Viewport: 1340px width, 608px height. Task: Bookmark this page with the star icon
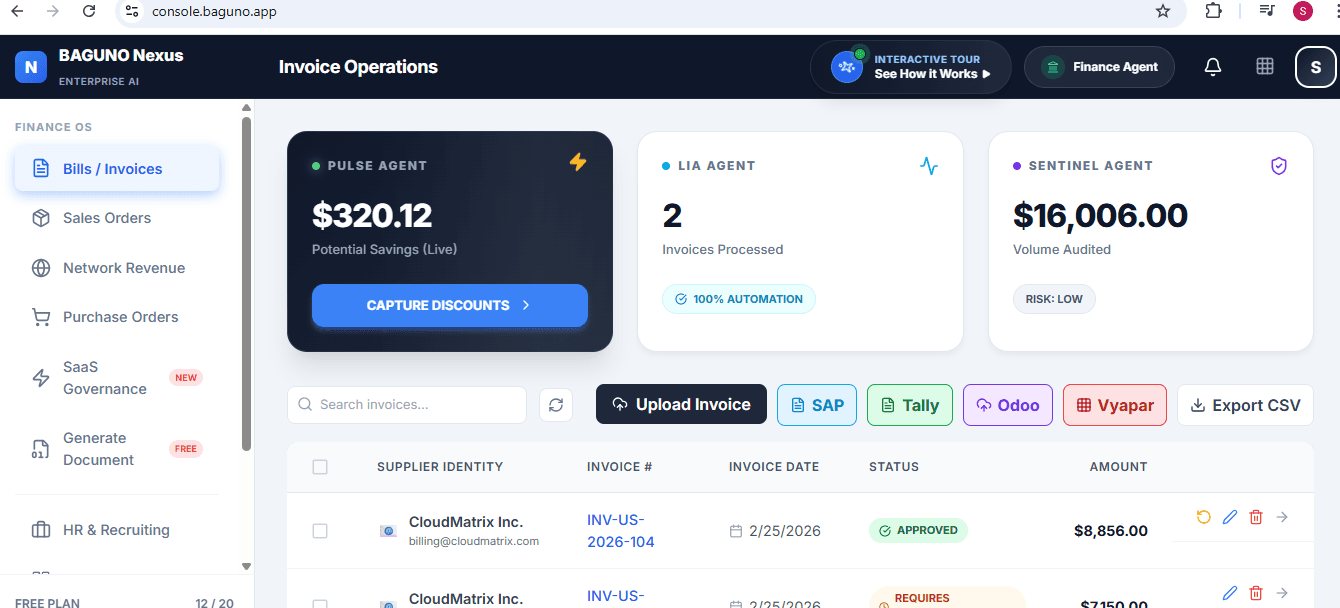1162,11
